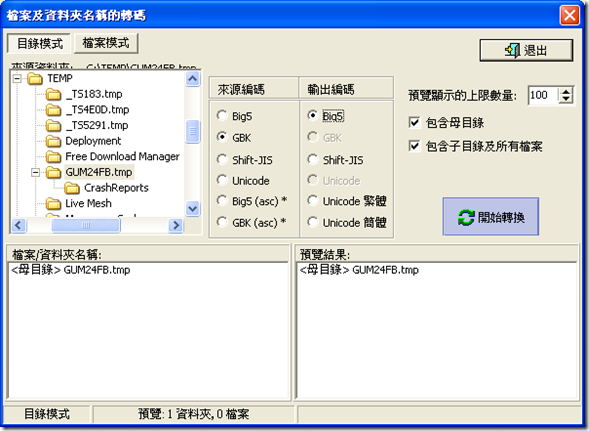Click the GUM24FB.tmp folder icon

53,172
